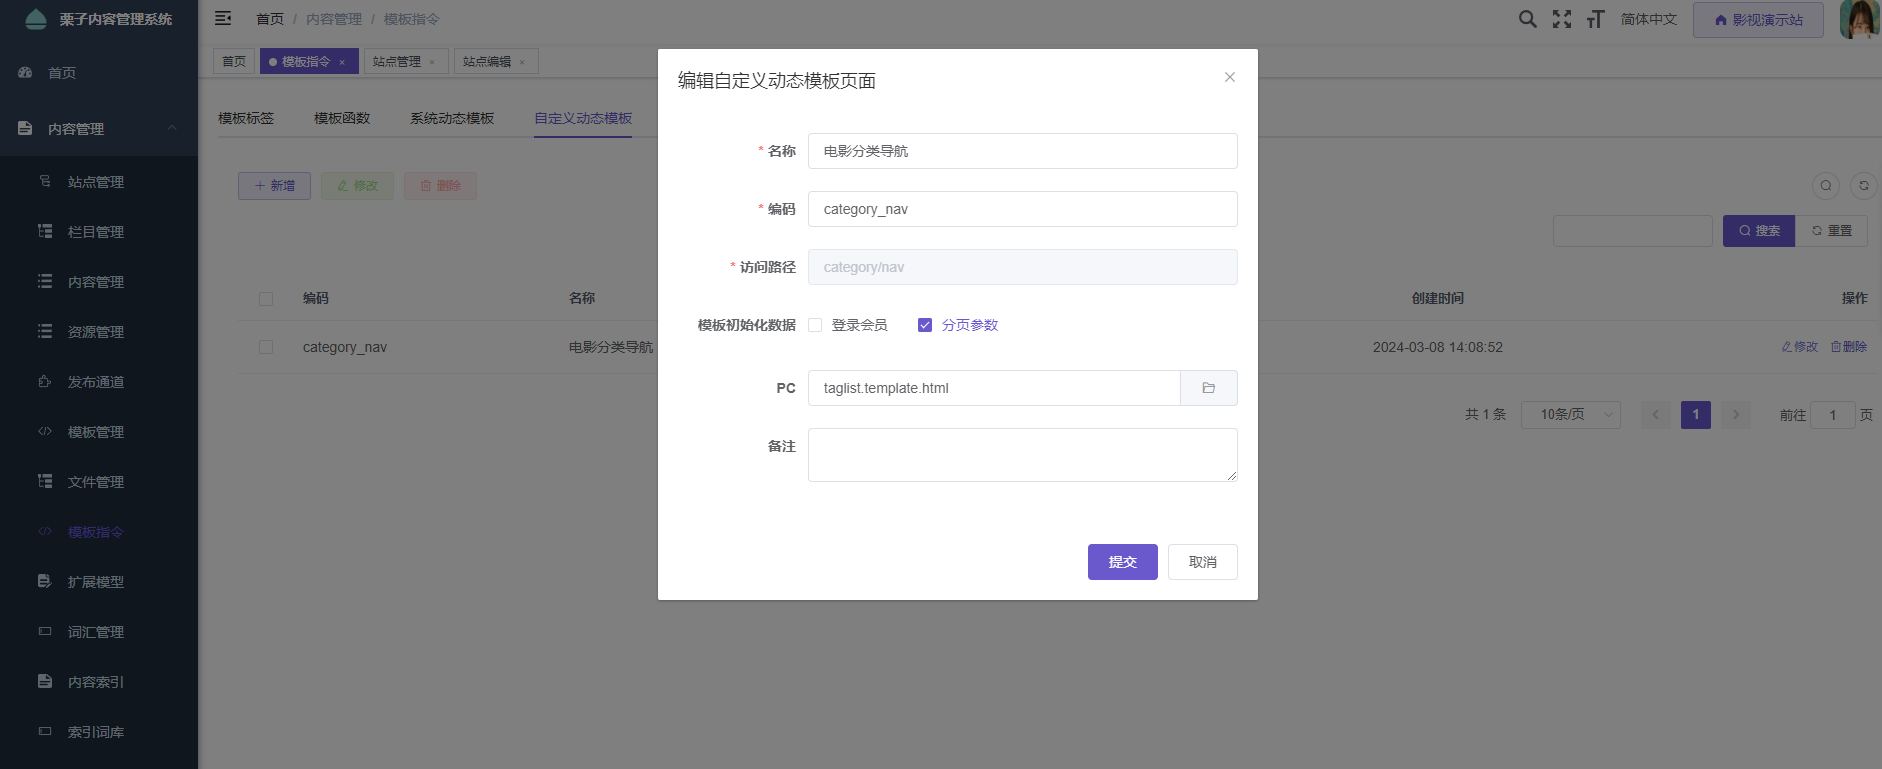Open font size icon in header

1595,19
